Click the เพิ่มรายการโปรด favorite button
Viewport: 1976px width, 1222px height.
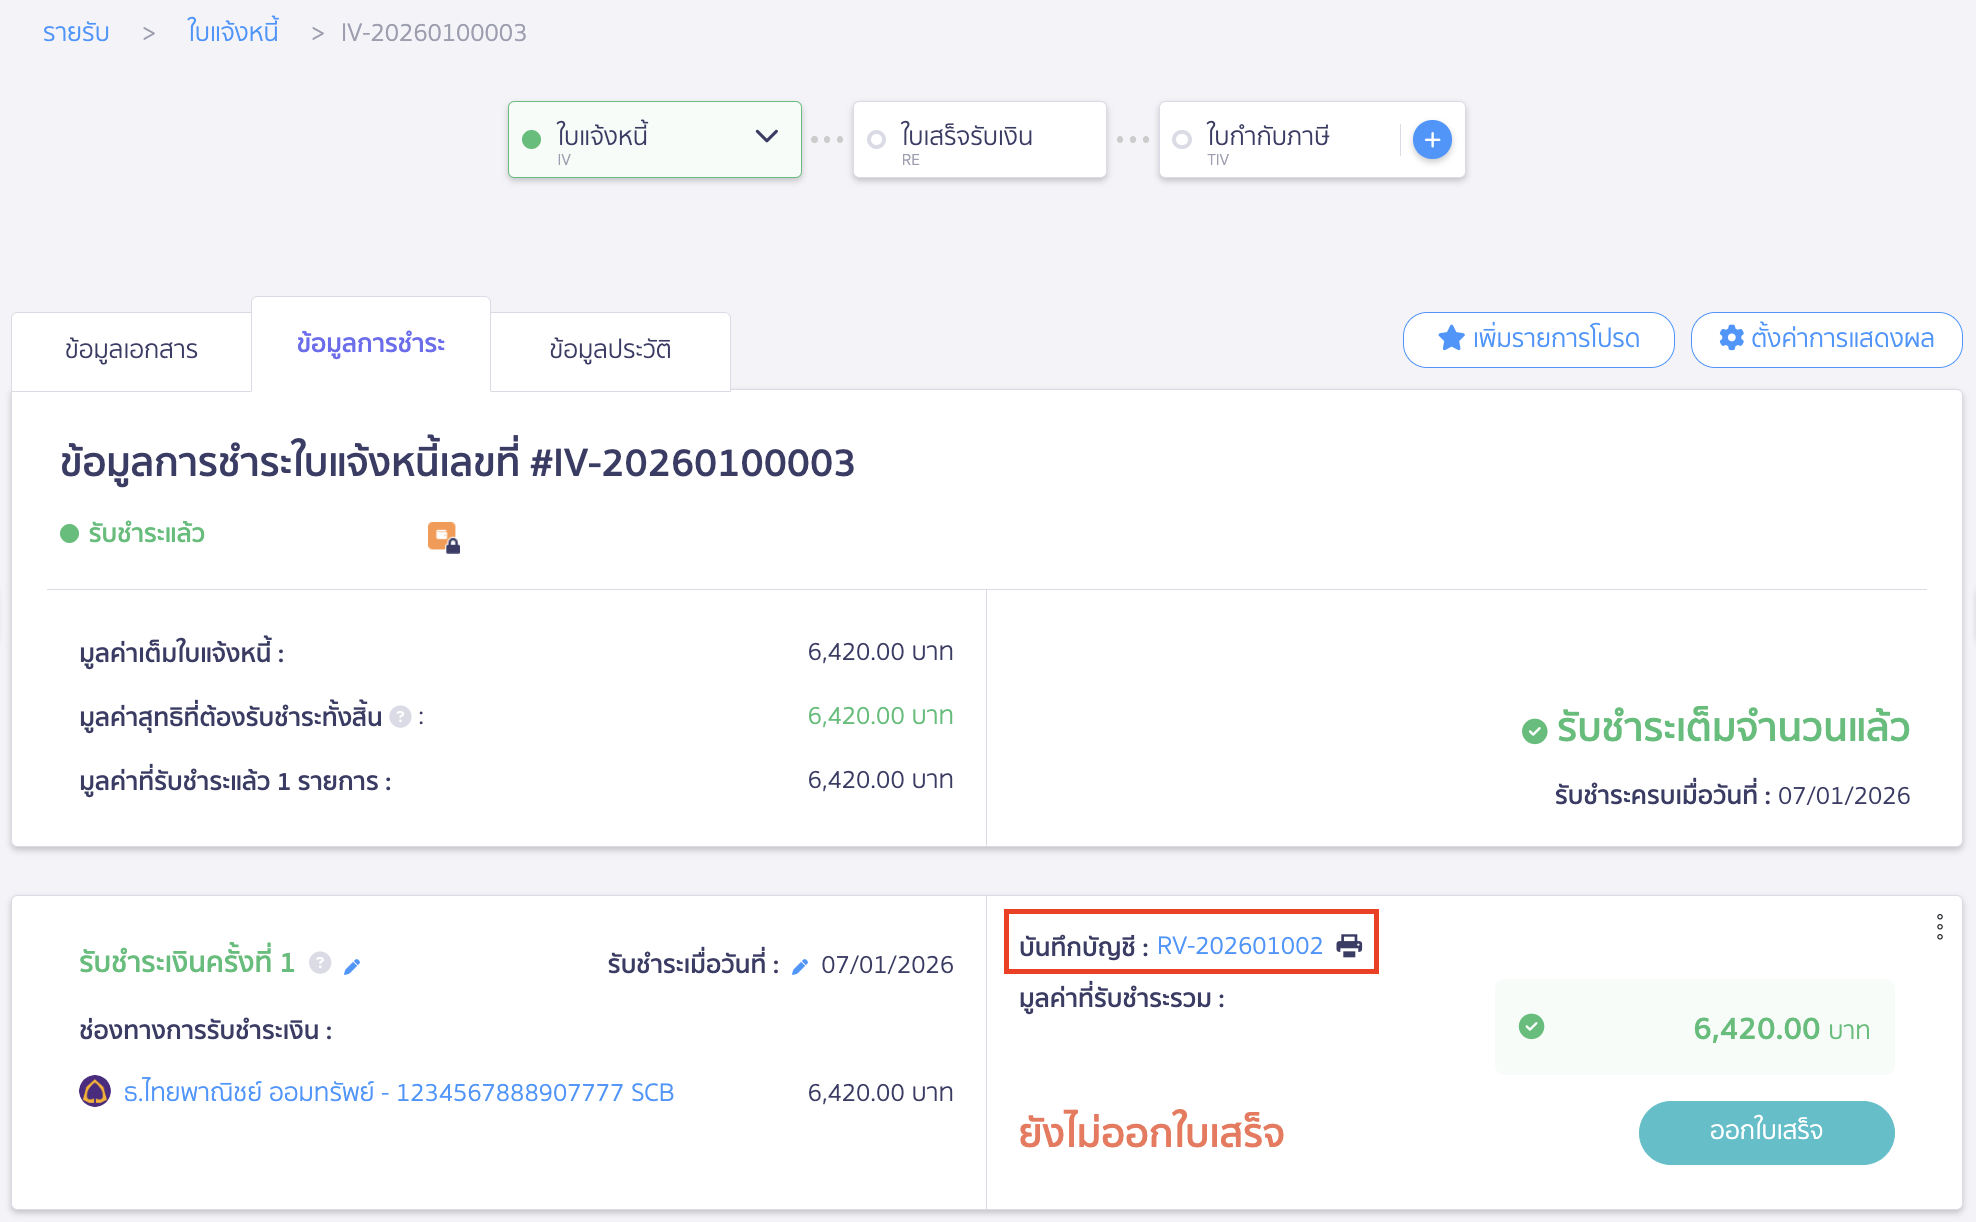tap(1538, 339)
